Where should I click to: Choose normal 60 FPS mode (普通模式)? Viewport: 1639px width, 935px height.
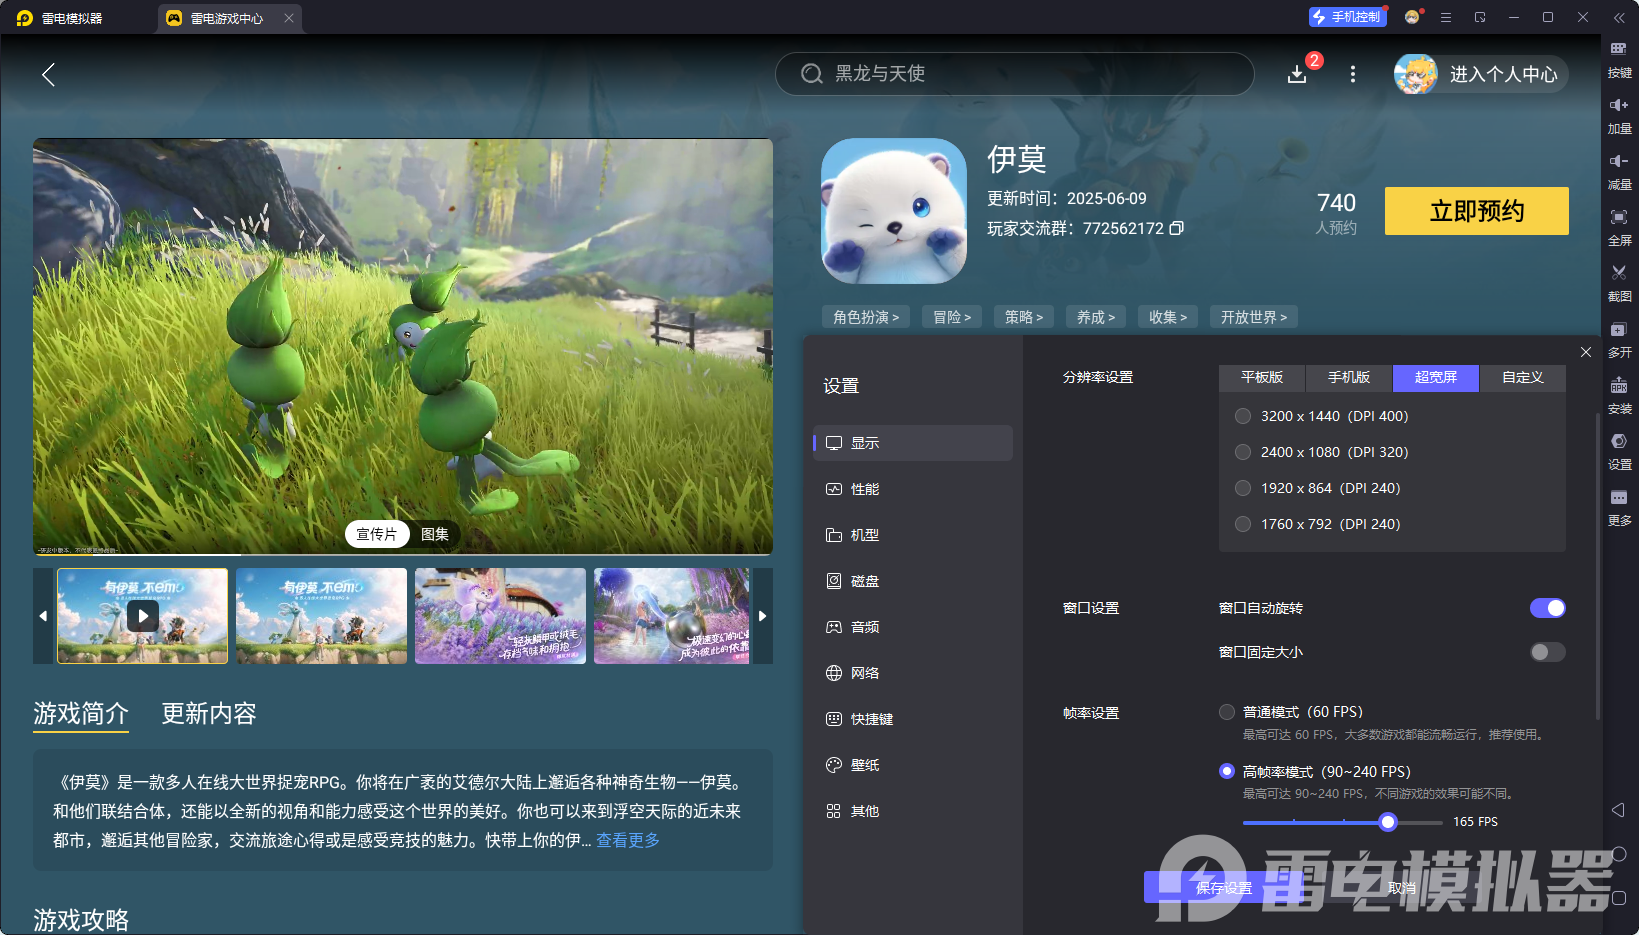[x=1227, y=711]
